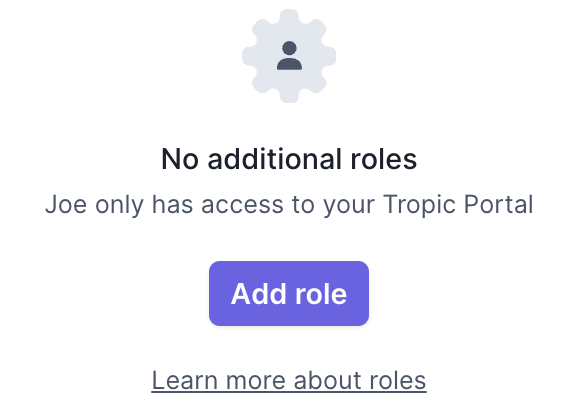Tap the grey cog badge above the heading
The image size is (568, 412).
pos(289,56)
